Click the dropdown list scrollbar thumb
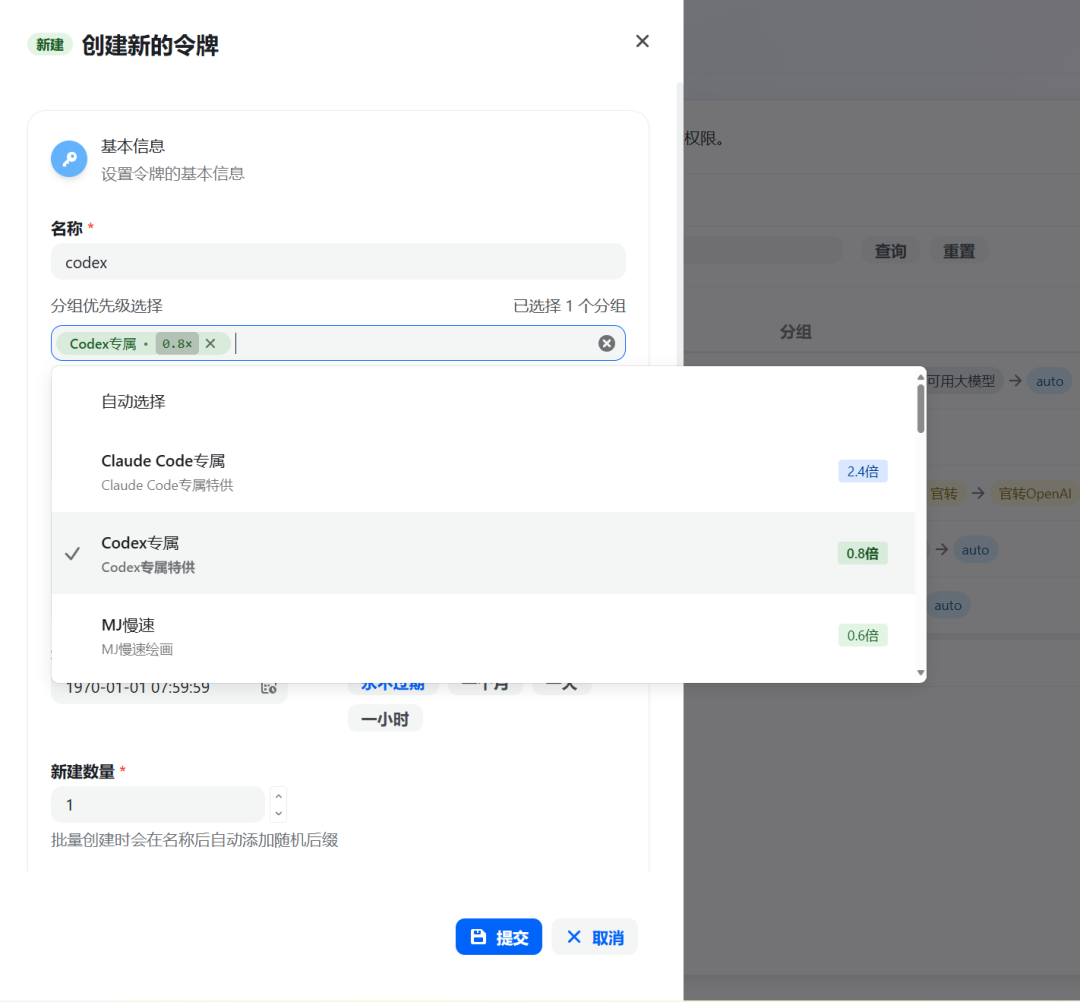Image resolution: width=1080 pixels, height=1002 pixels. [920, 409]
